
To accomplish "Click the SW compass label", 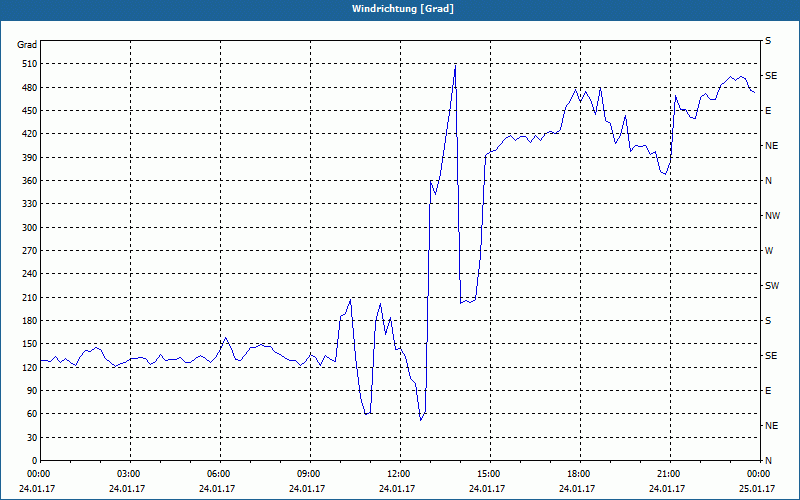I will tap(772, 286).
